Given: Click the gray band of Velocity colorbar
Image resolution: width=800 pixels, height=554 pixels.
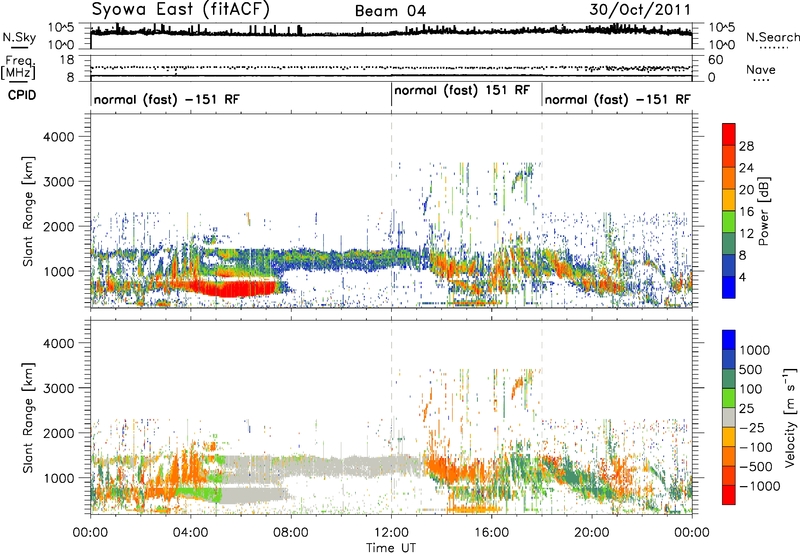Looking at the screenshot, I should 729,417.
